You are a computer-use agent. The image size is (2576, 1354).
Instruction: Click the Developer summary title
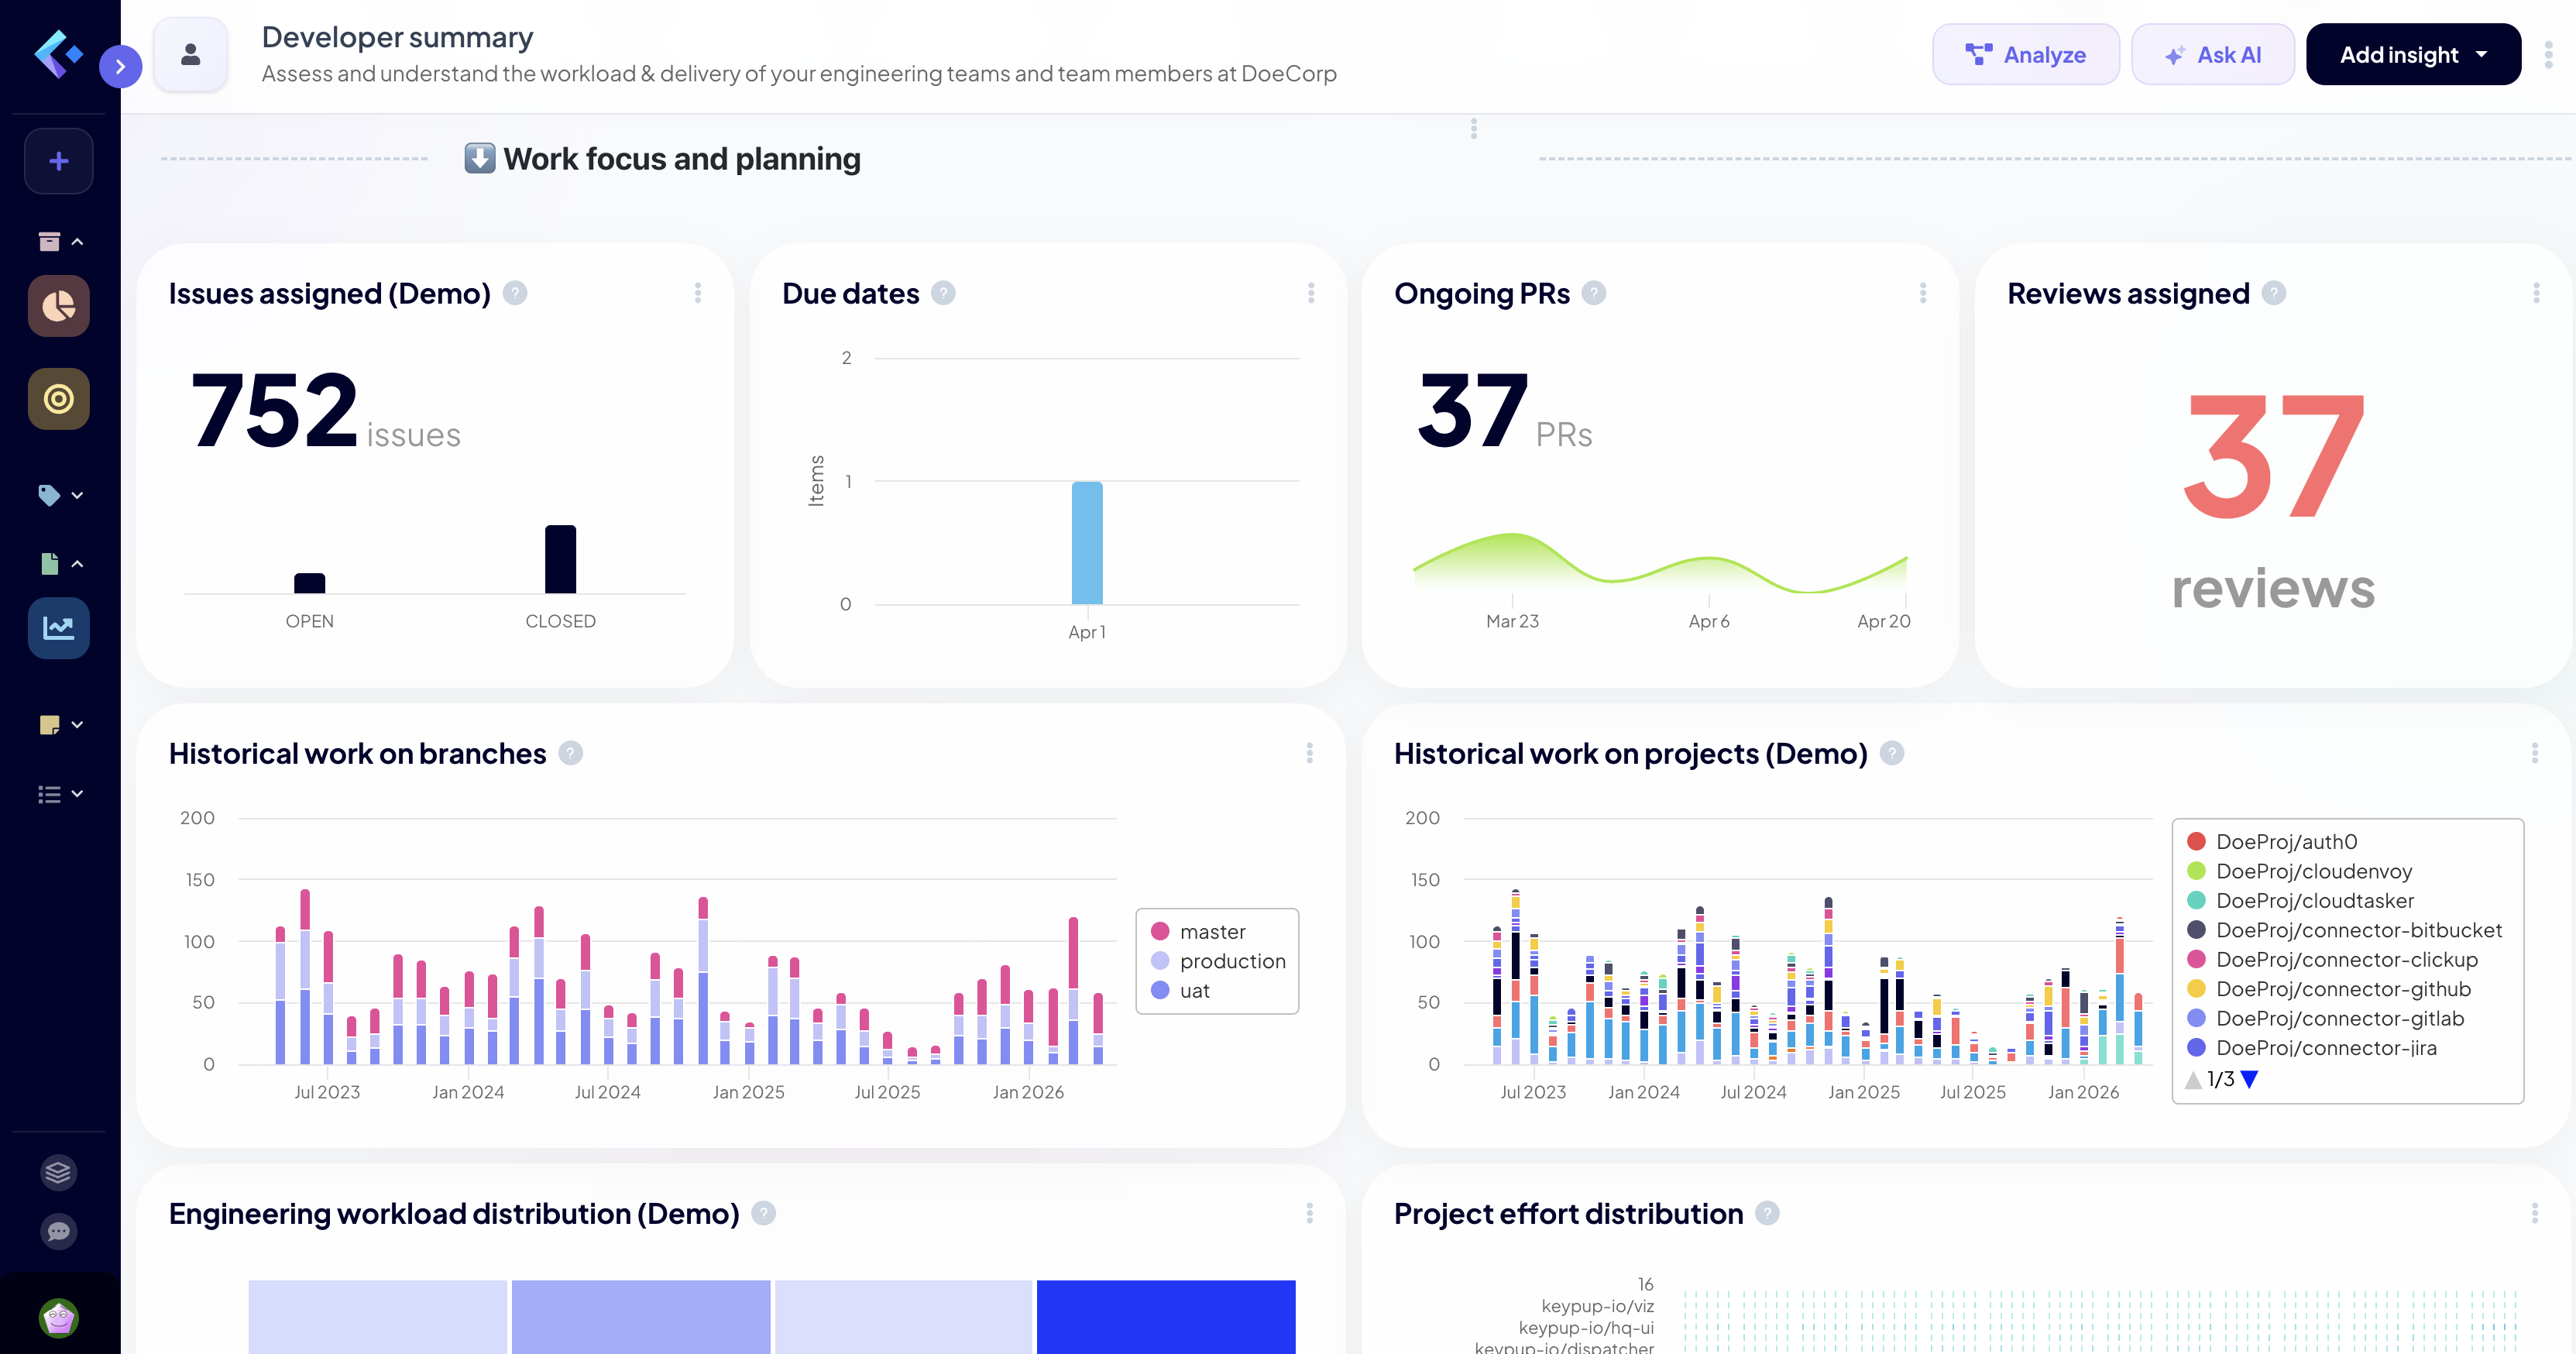tap(397, 37)
